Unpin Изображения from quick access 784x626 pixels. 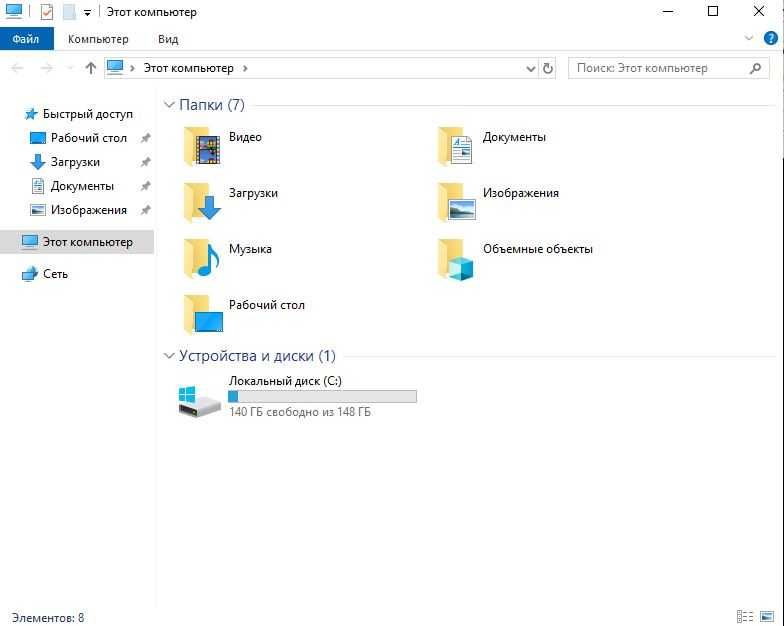pos(146,210)
